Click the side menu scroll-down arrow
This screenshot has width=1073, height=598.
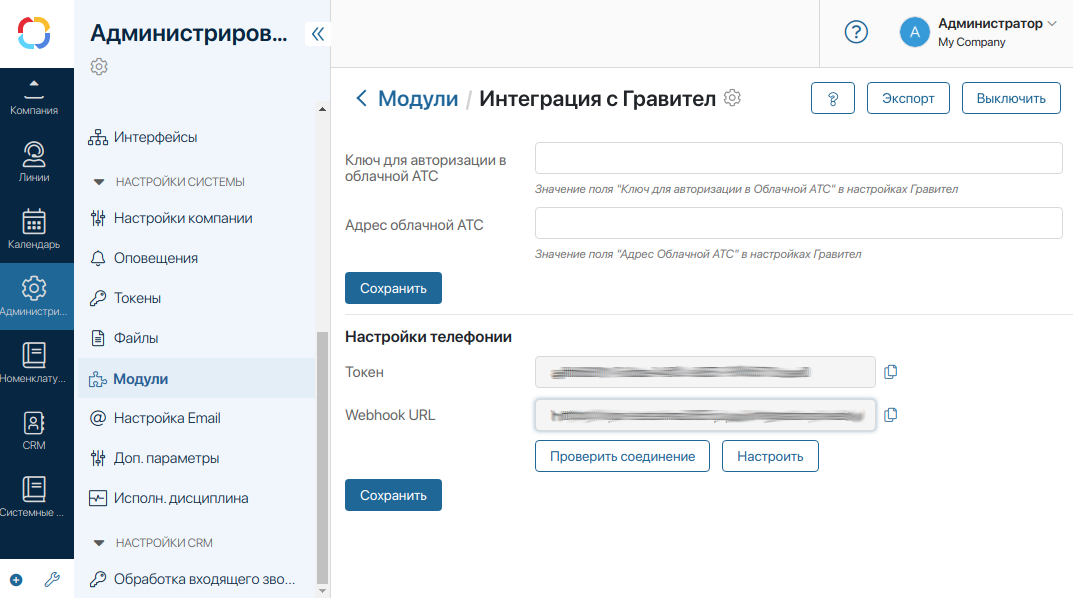click(x=322, y=590)
